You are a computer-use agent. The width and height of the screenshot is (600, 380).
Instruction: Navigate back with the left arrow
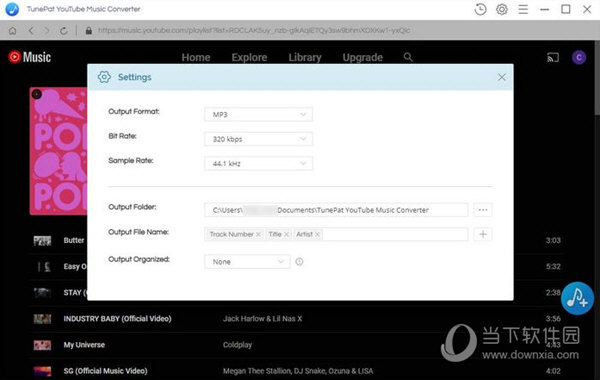coord(31,31)
